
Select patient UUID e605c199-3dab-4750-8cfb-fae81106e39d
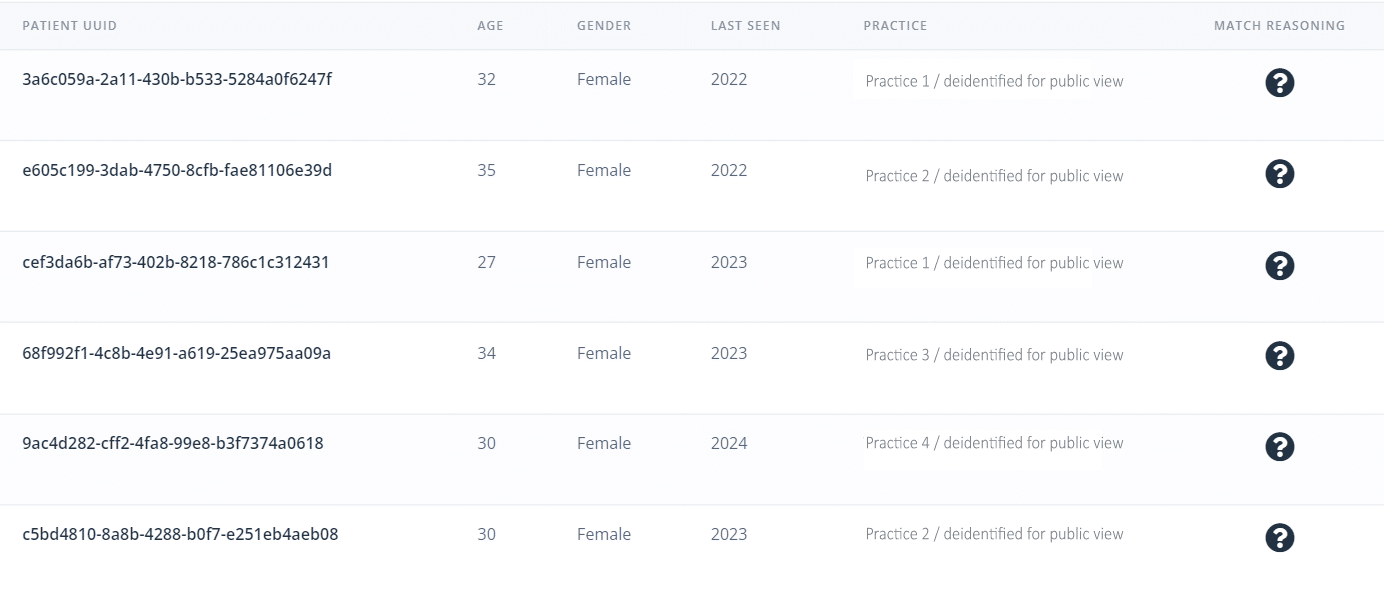[x=177, y=171]
